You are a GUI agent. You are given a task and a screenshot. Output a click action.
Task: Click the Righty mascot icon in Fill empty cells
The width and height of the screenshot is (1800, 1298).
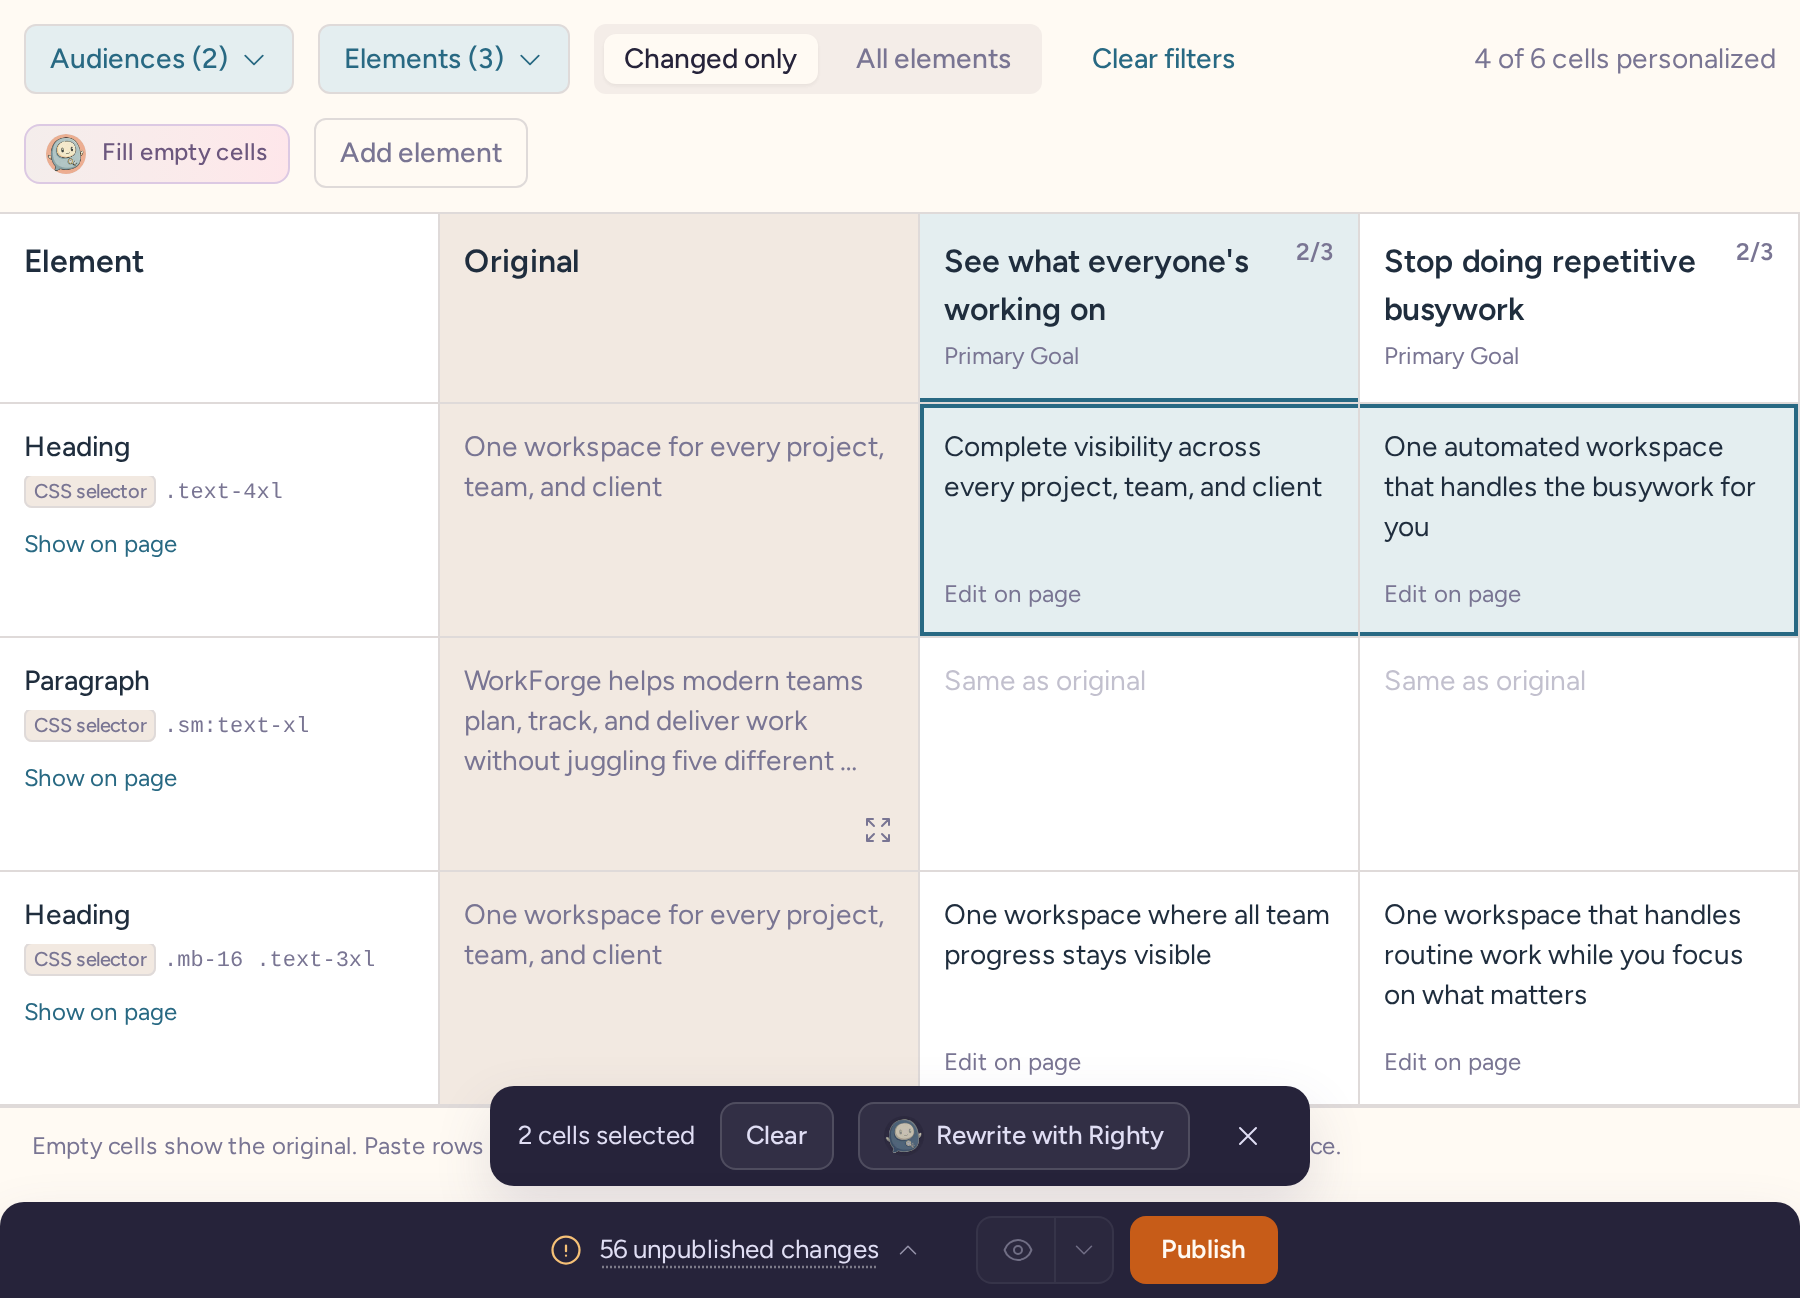[66, 154]
